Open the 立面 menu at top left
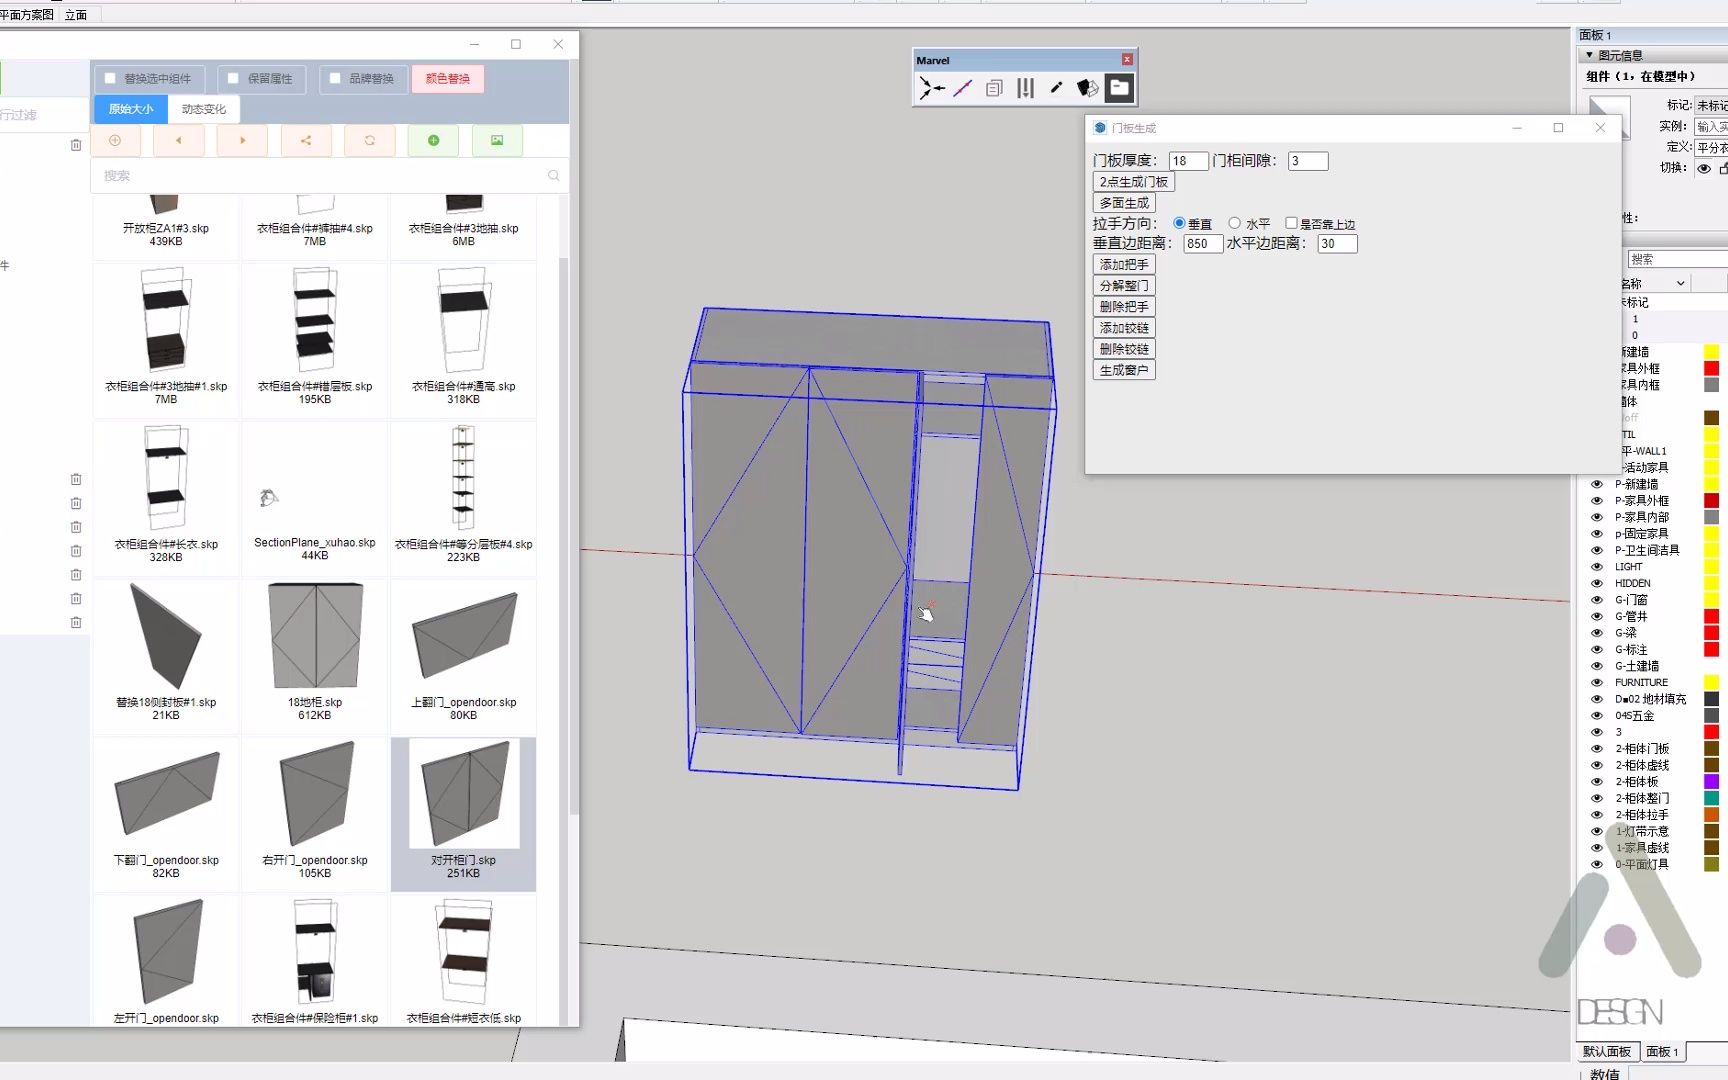1728x1080 pixels. (x=75, y=14)
